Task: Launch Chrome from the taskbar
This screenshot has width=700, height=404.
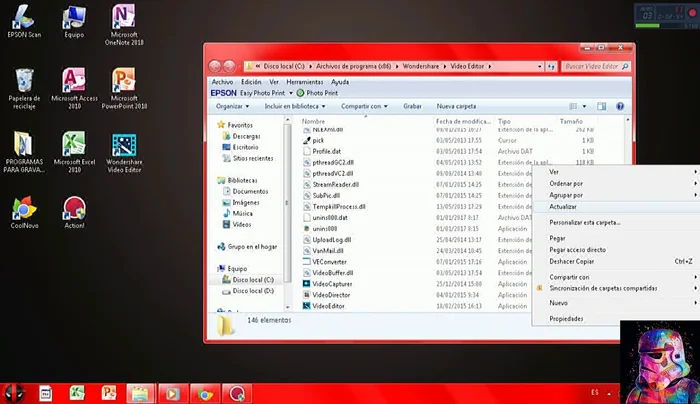Action: [204, 394]
